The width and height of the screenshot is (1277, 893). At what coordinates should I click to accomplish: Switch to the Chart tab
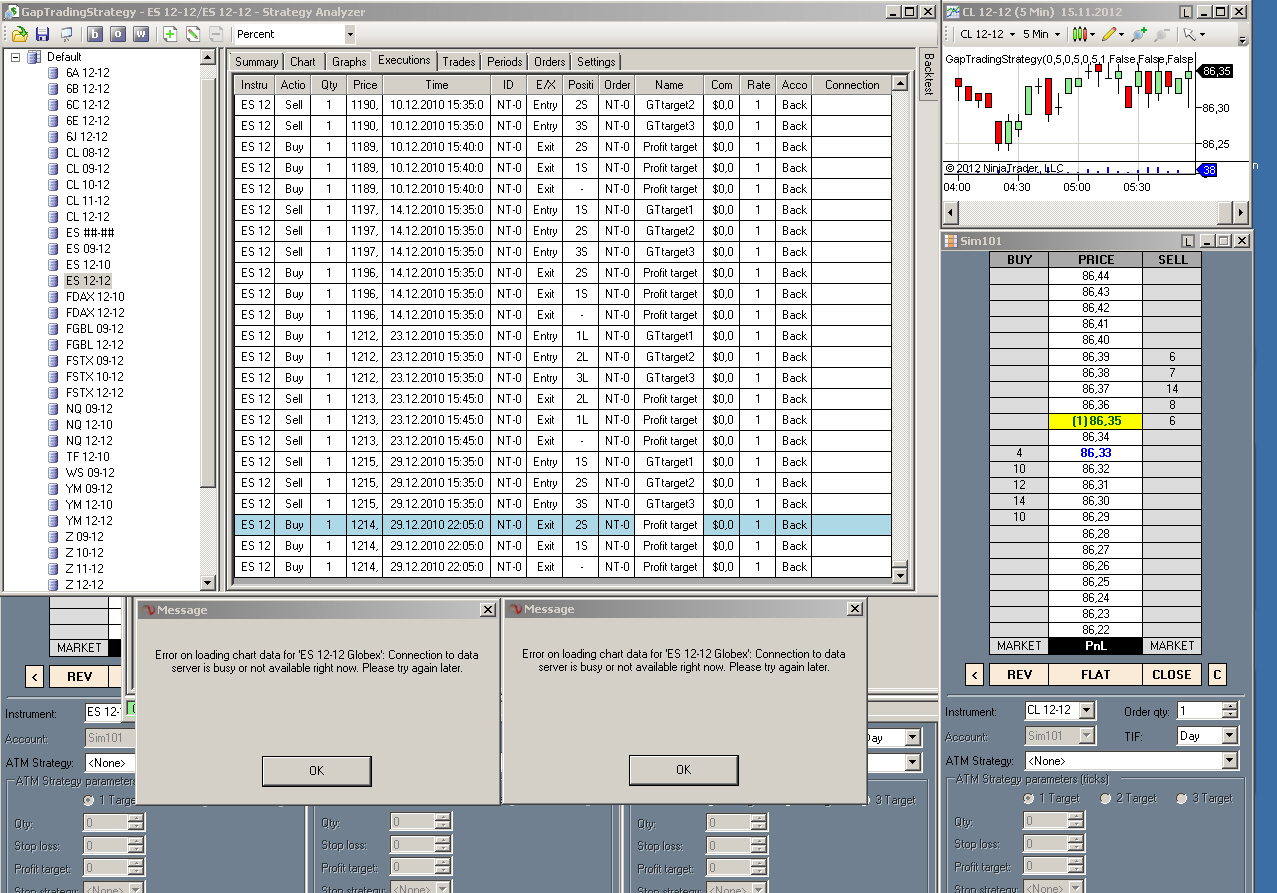[x=303, y=62]
